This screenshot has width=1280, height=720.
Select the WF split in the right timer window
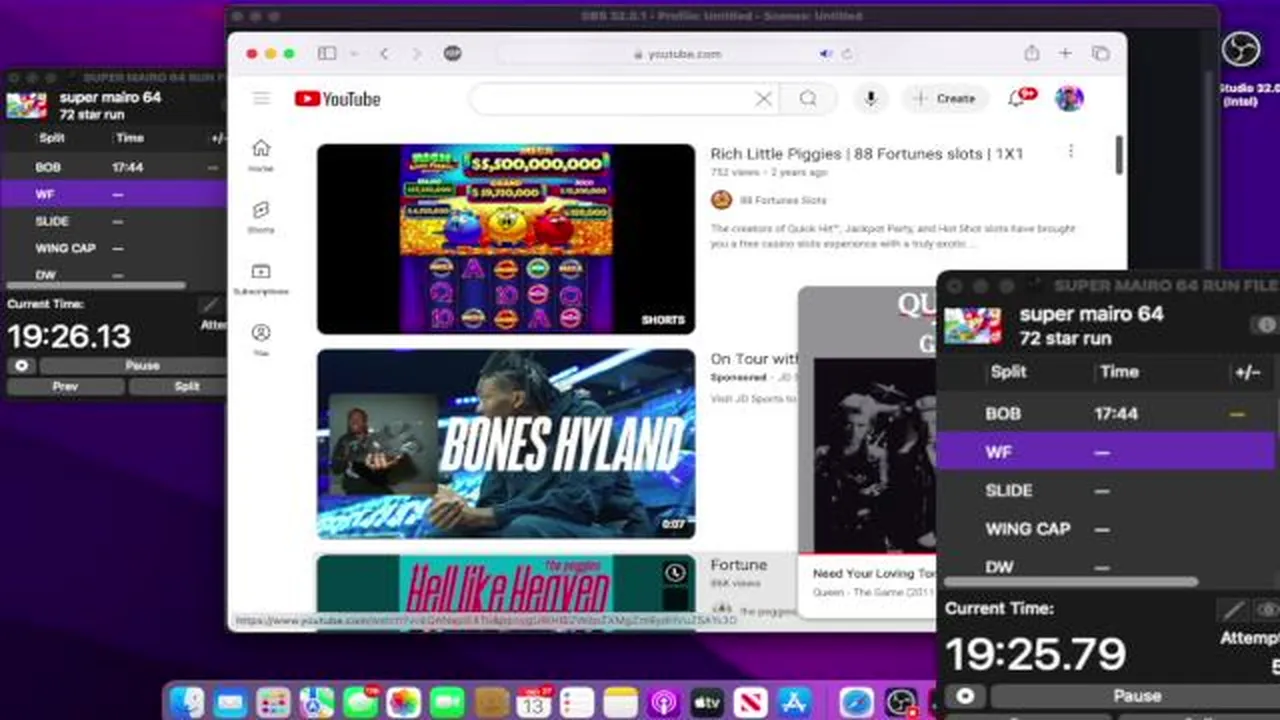click(x=1107, y=452)
